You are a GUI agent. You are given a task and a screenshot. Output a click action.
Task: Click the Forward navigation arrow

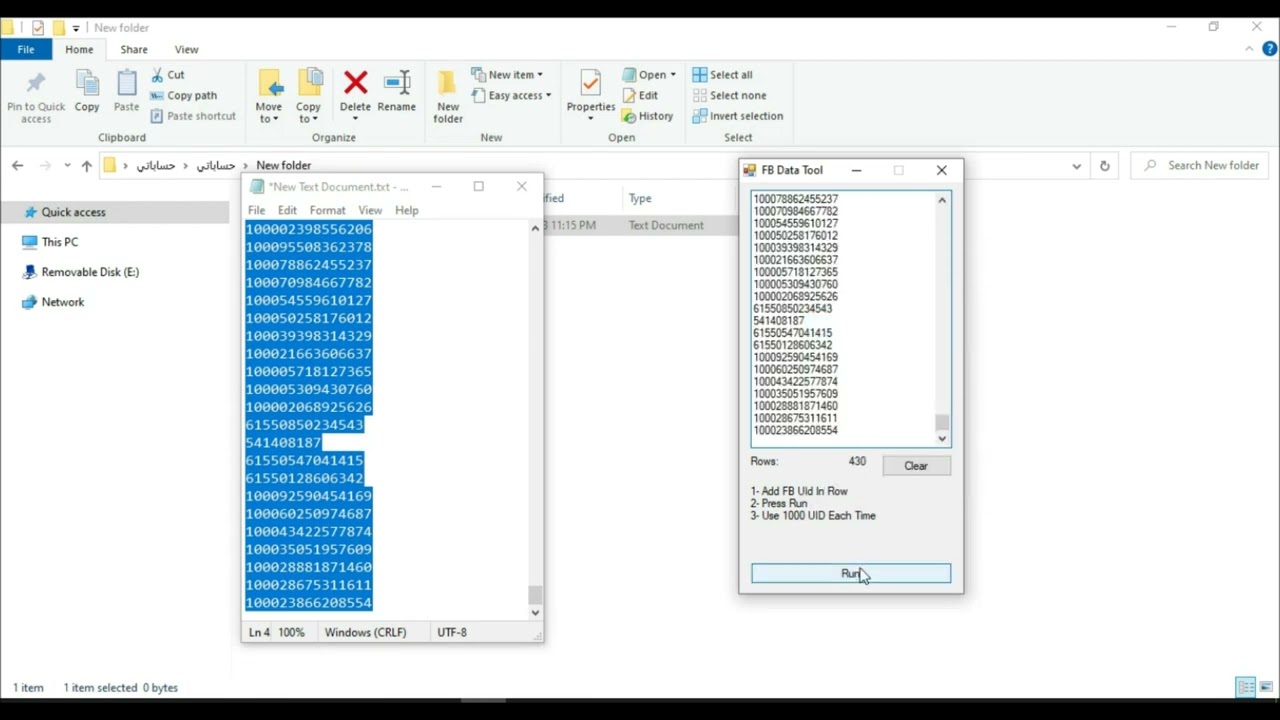[44, 165]
